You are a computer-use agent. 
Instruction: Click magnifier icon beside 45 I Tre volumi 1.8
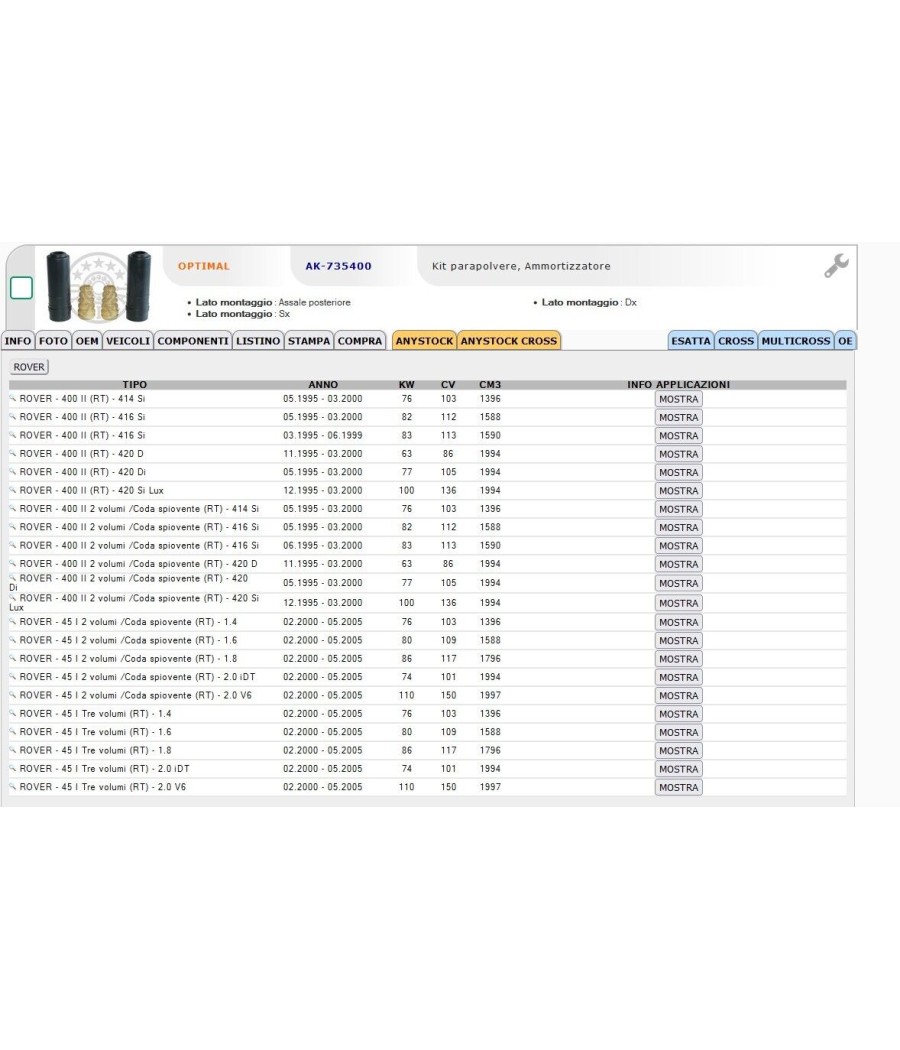[12, 749]
